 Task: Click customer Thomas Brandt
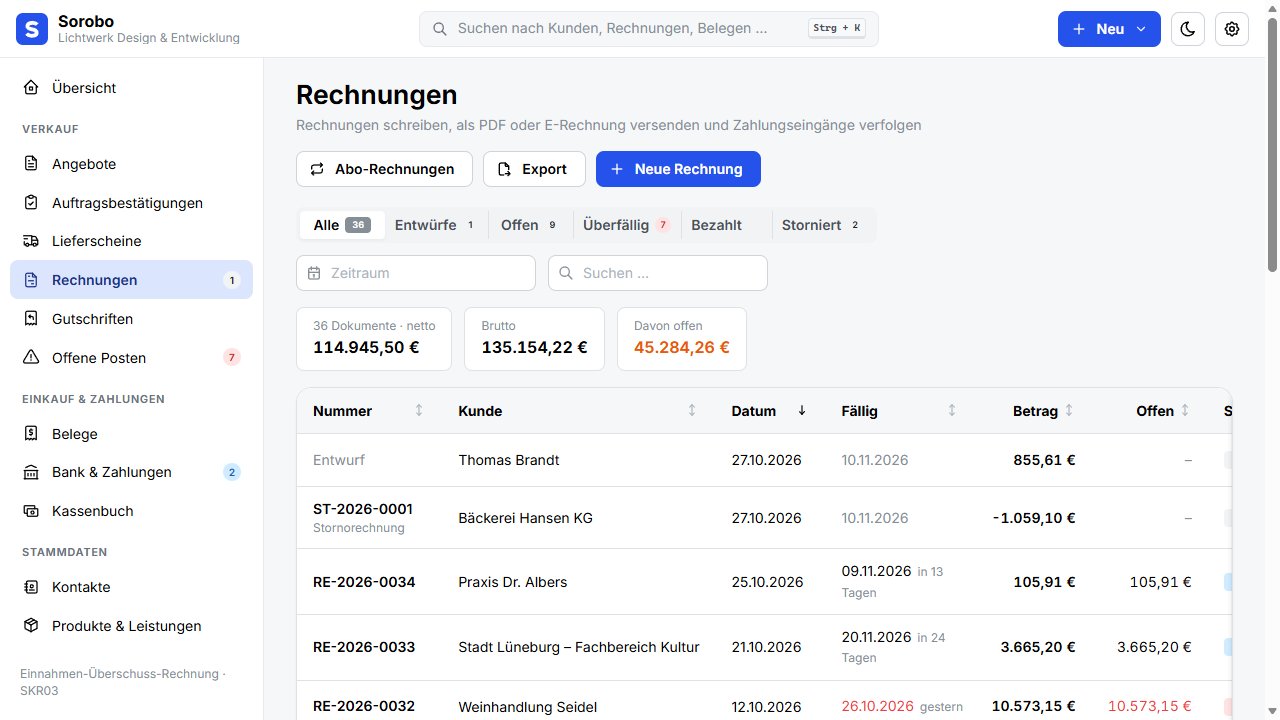coord(509,460)
